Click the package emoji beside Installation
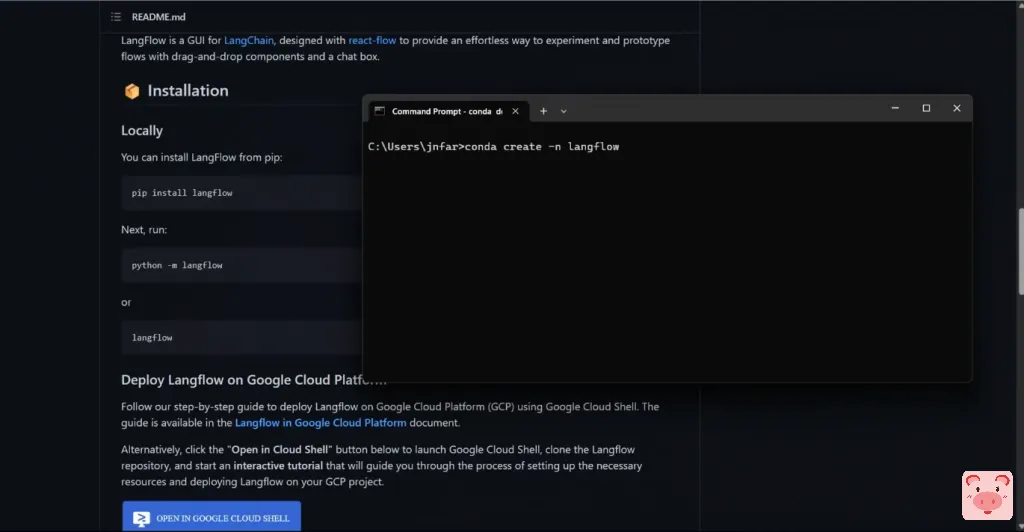 pos(132,91)
